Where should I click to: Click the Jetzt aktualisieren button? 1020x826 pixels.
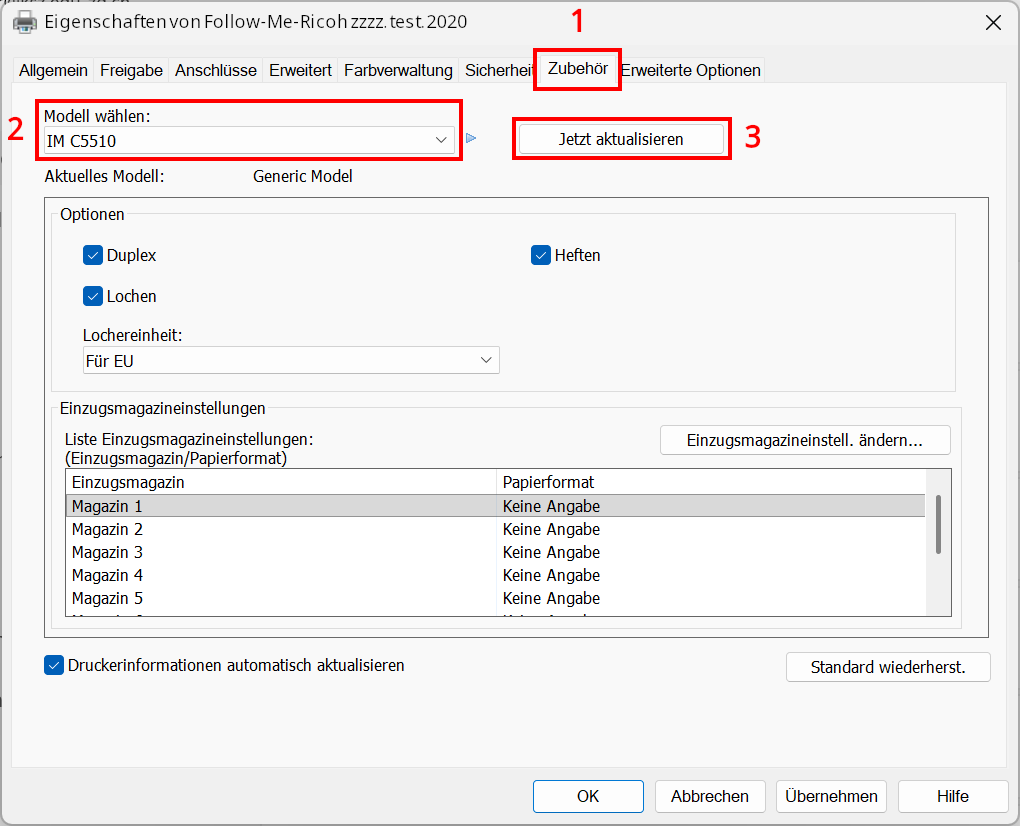620,139
